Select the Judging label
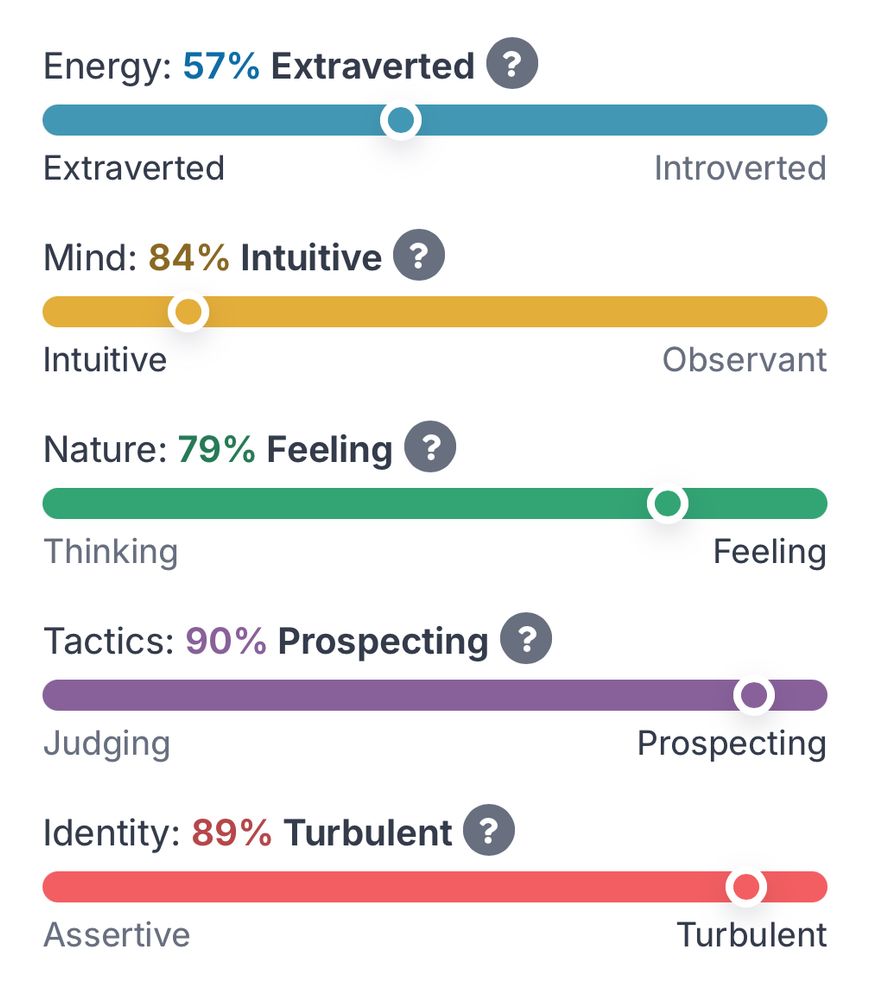Image resolution: width=870 pixels, height=1000 pixels. 107,744
